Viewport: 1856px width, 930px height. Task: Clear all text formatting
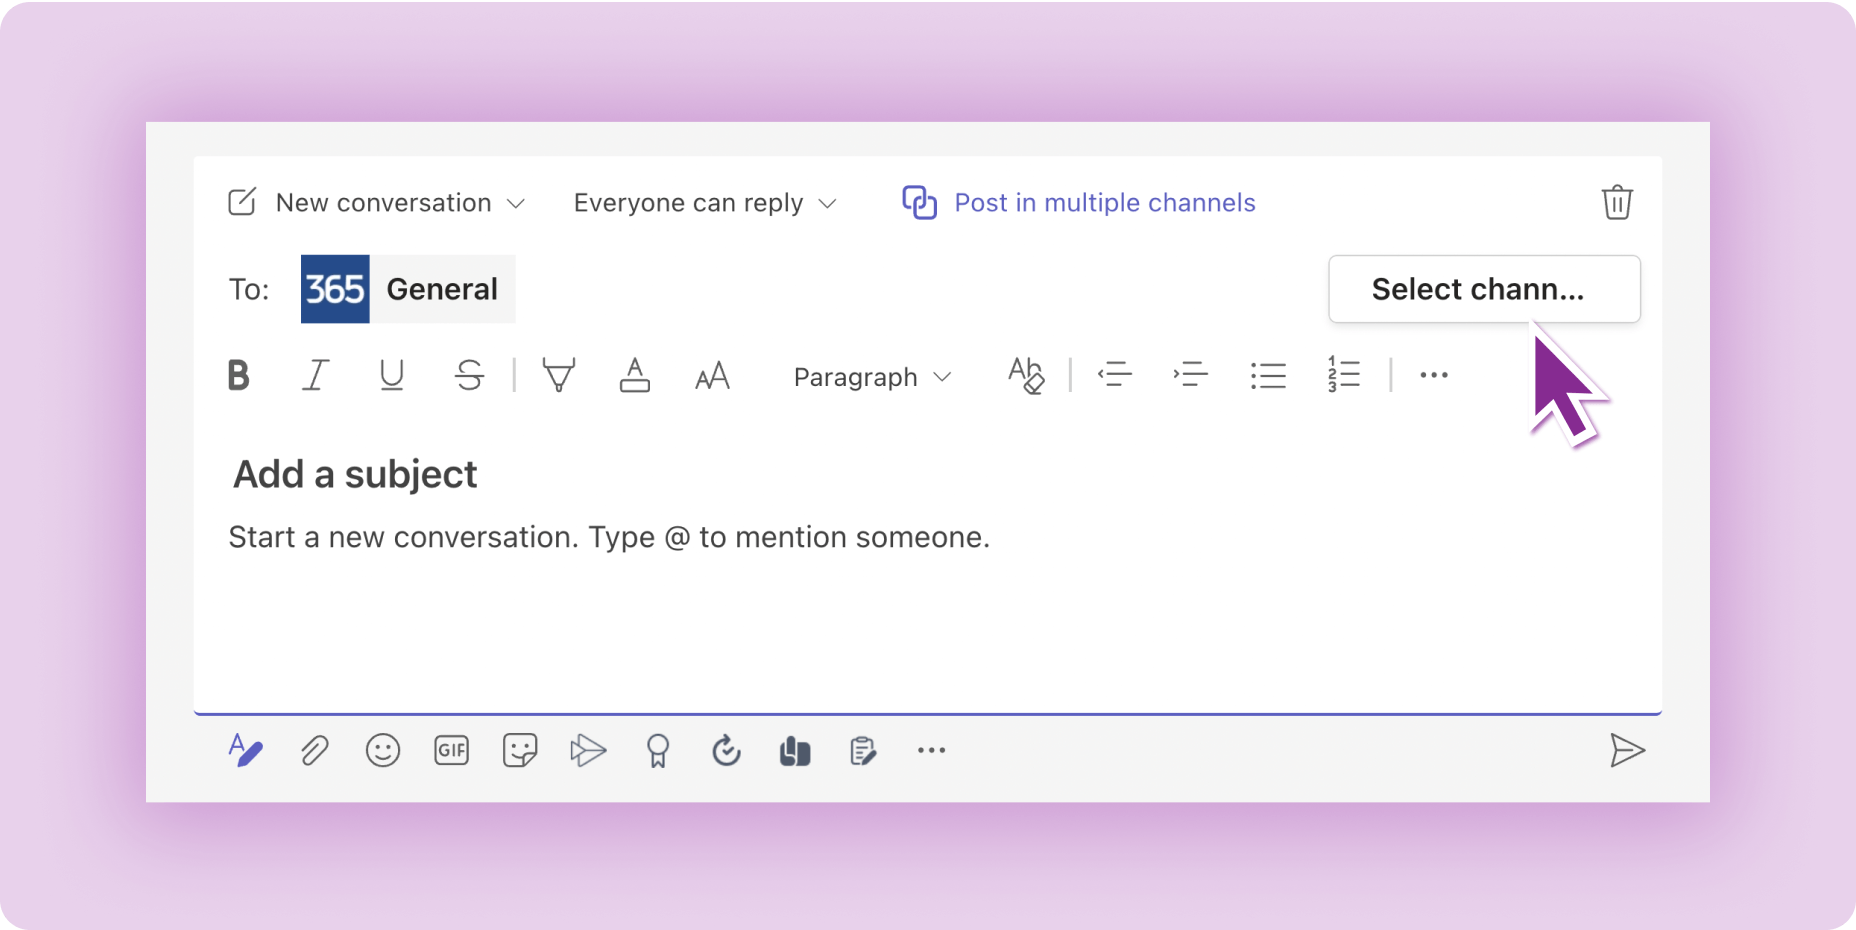(1026, 376)
